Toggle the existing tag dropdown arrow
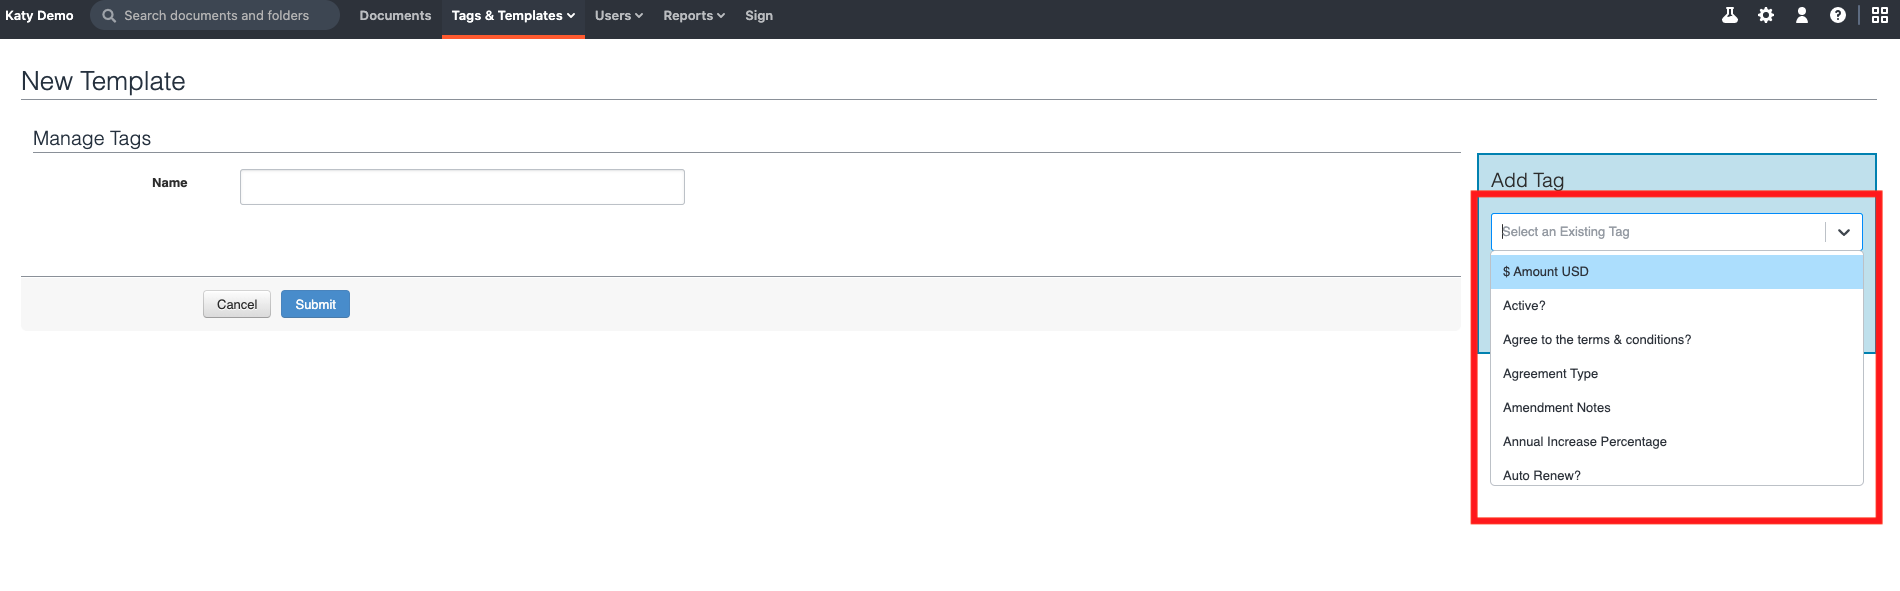 tap(1844, 232)
